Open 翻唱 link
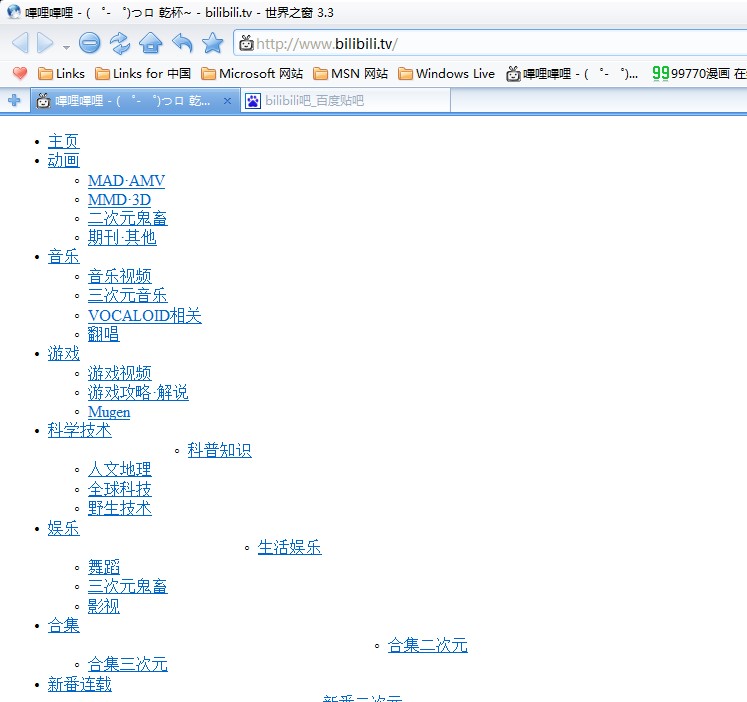Image resolution: width=747 pixels, height=702 pixels. click(x=103, y=334)
